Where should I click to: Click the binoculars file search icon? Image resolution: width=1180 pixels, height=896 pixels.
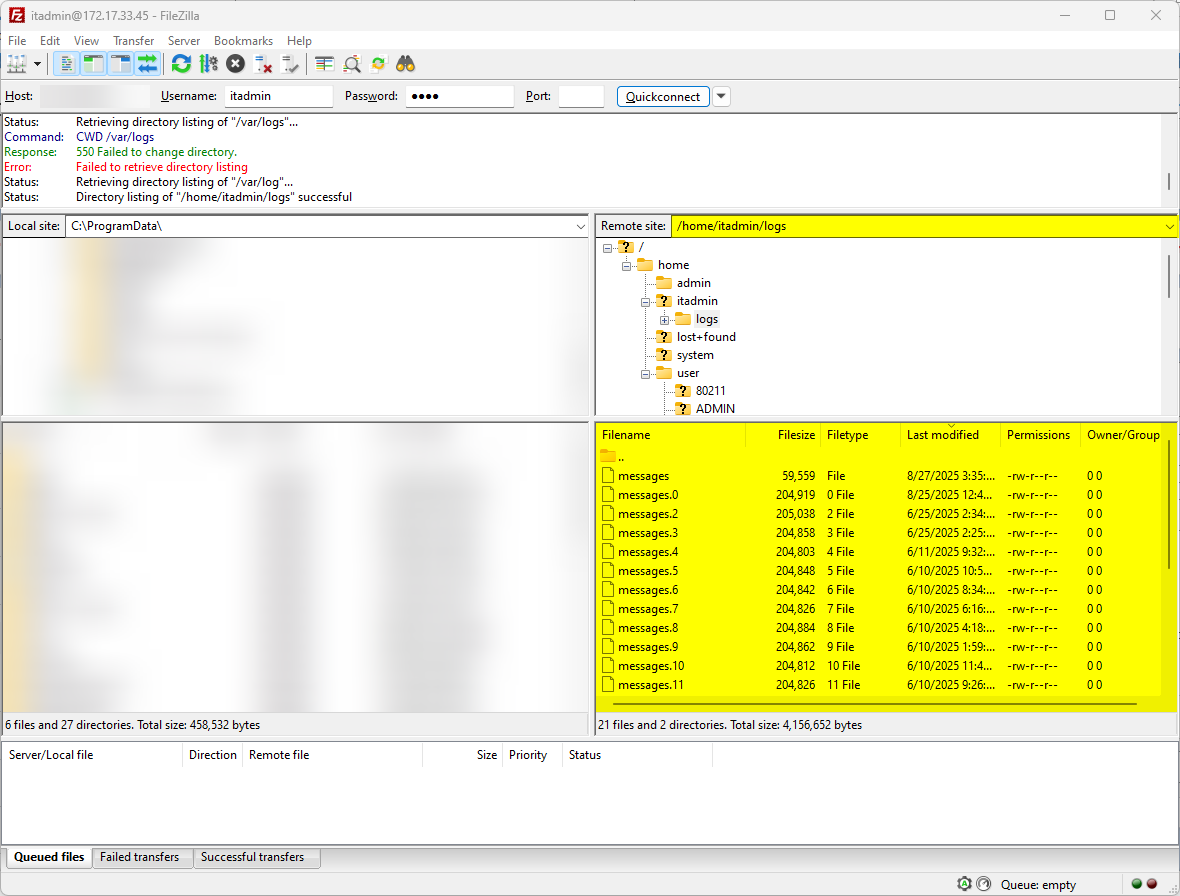tap(405, 64)
